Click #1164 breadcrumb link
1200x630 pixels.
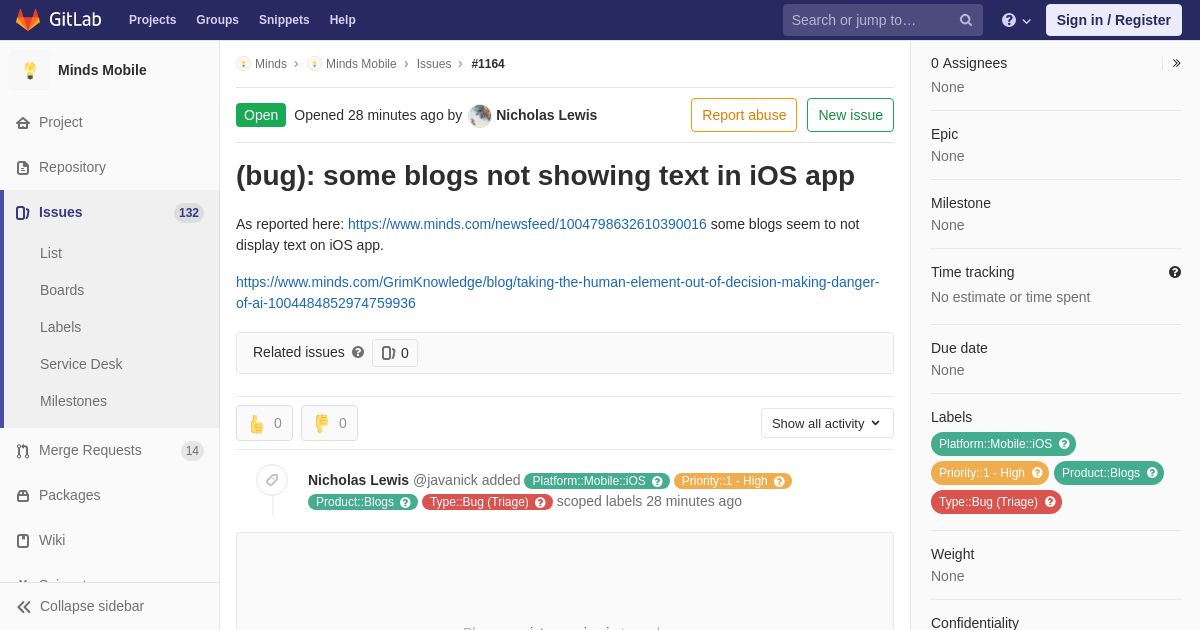(488, 64)
